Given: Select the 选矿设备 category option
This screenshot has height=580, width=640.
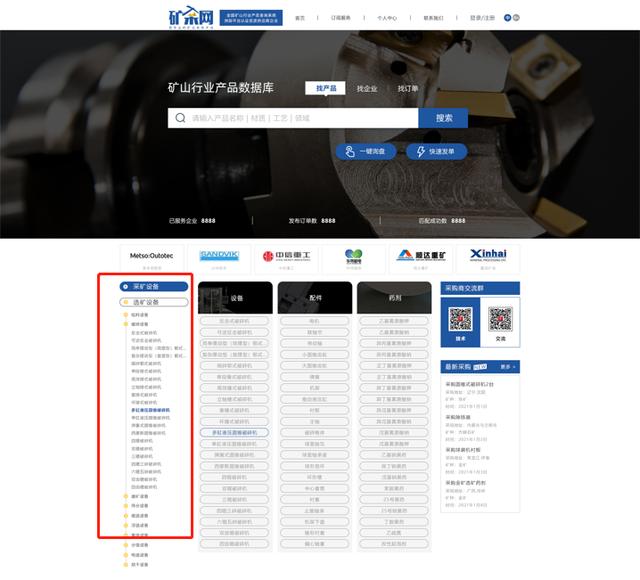Looking at the screenshot, I should (146, 300).
